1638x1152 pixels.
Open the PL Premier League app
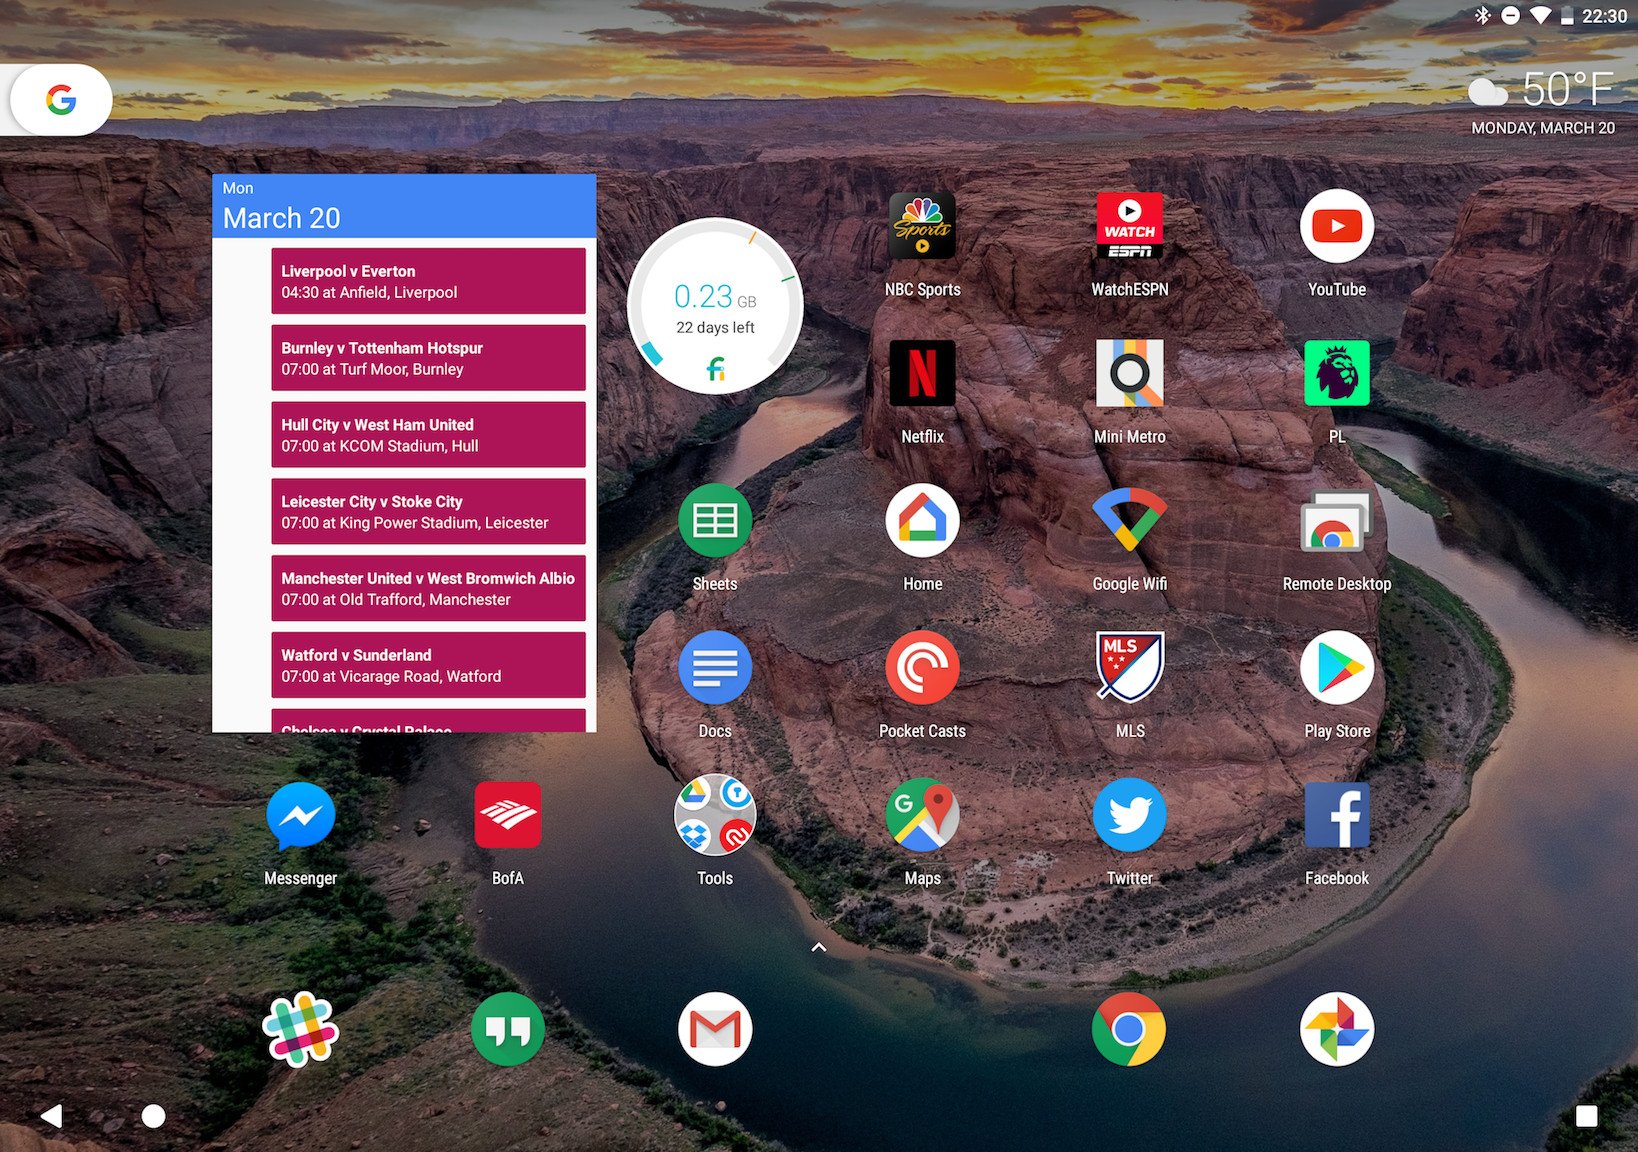[1337, 373]
